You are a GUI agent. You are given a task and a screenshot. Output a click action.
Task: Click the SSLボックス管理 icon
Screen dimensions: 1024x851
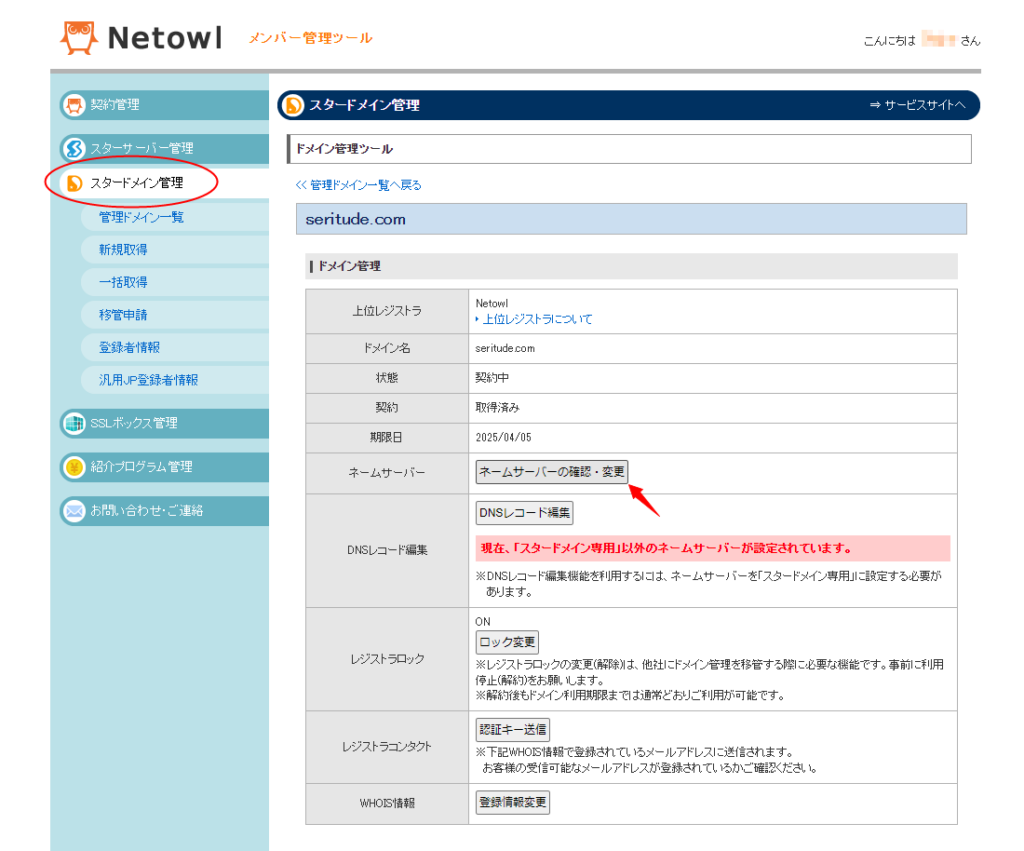(x=74, y=423)
